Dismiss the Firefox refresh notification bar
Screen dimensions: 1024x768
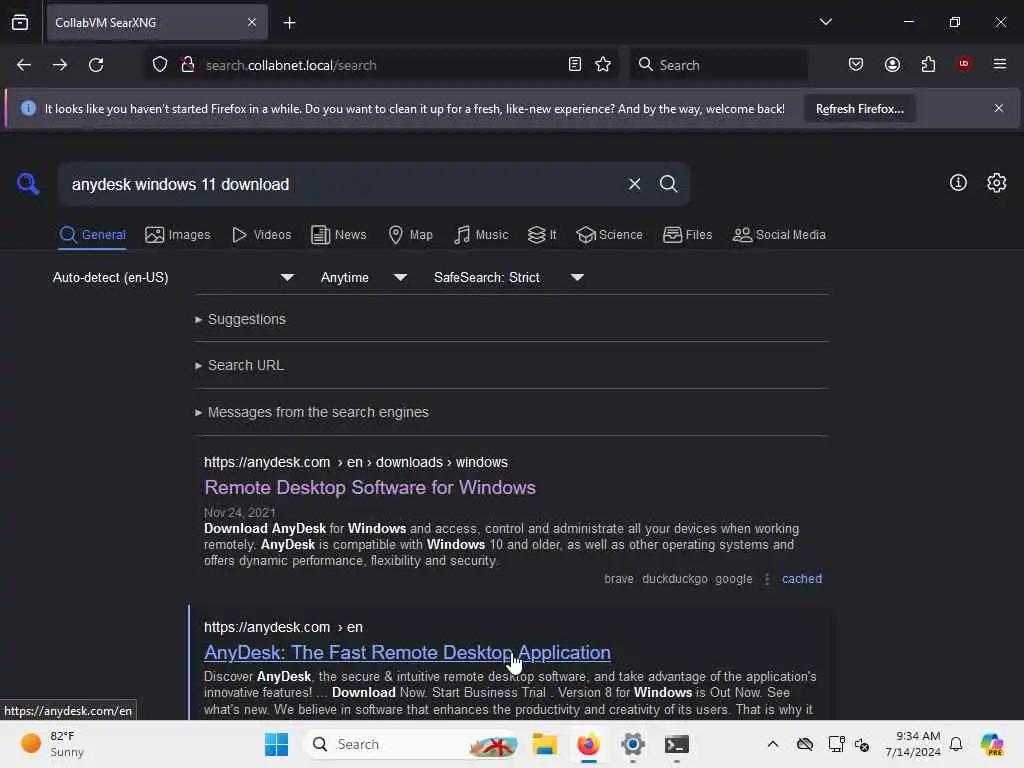(999, 108)
